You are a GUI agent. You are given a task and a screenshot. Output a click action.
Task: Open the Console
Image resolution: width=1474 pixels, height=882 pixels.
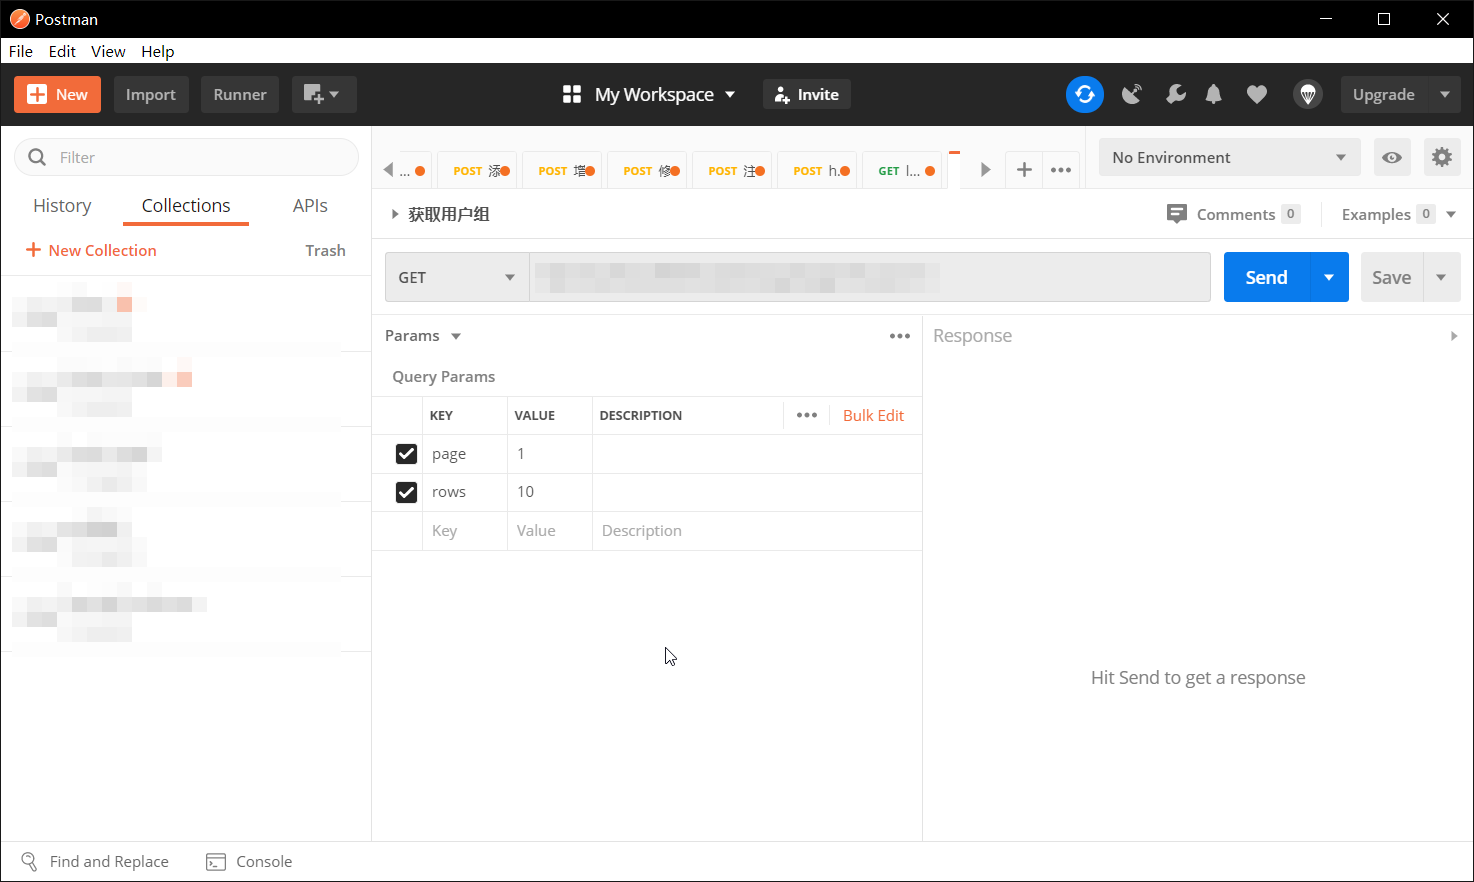pos(249,862)
